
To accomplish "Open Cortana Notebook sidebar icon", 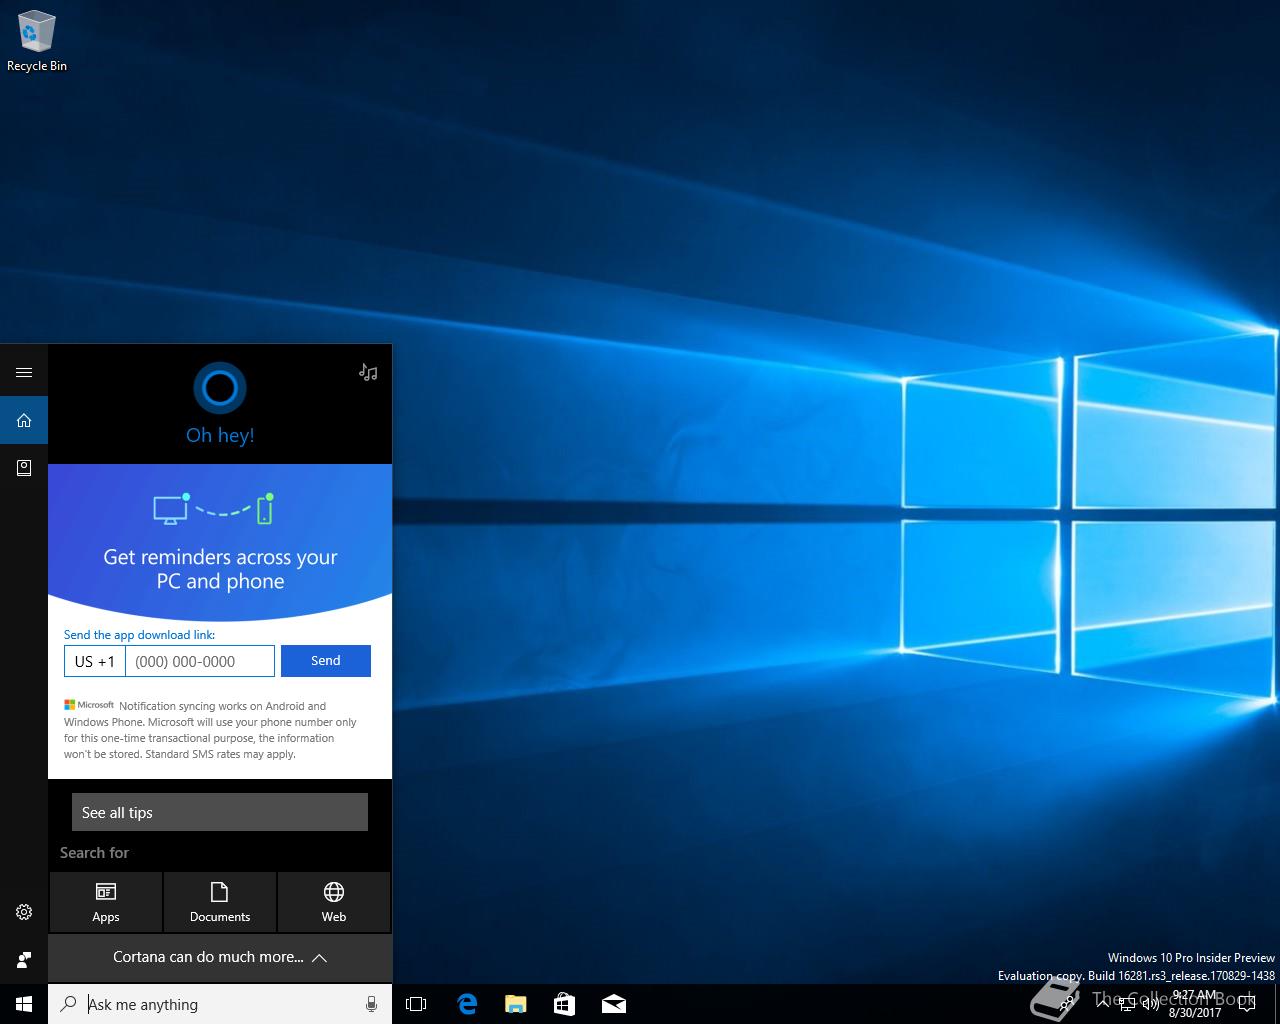I will [x=24, y=468].
